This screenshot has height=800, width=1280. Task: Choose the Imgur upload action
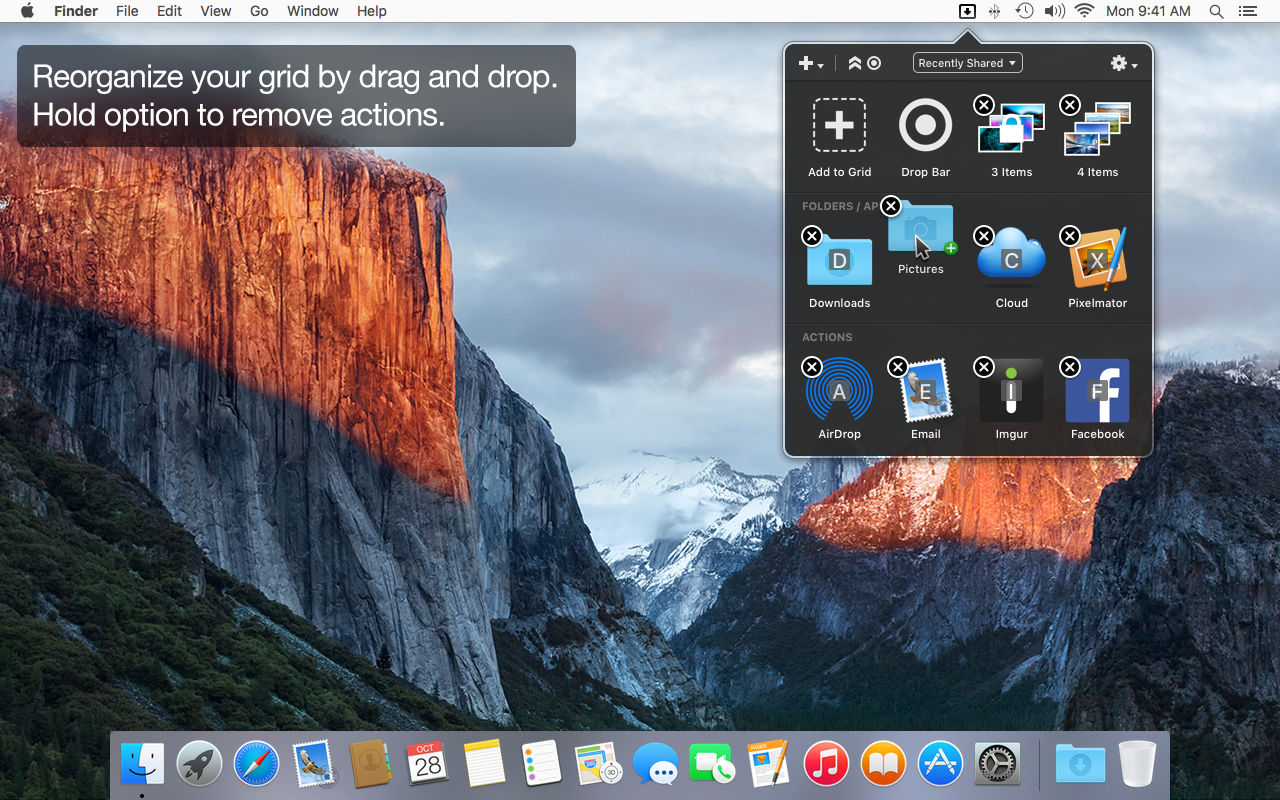1011,390
